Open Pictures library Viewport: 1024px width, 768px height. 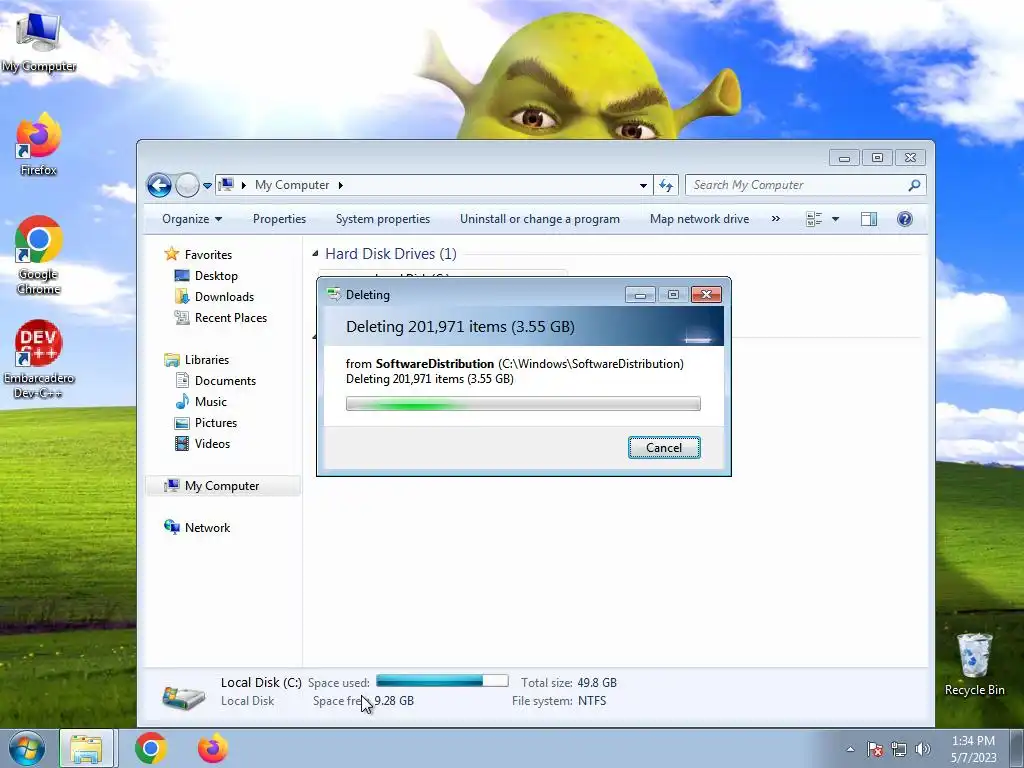pos(206,423)
